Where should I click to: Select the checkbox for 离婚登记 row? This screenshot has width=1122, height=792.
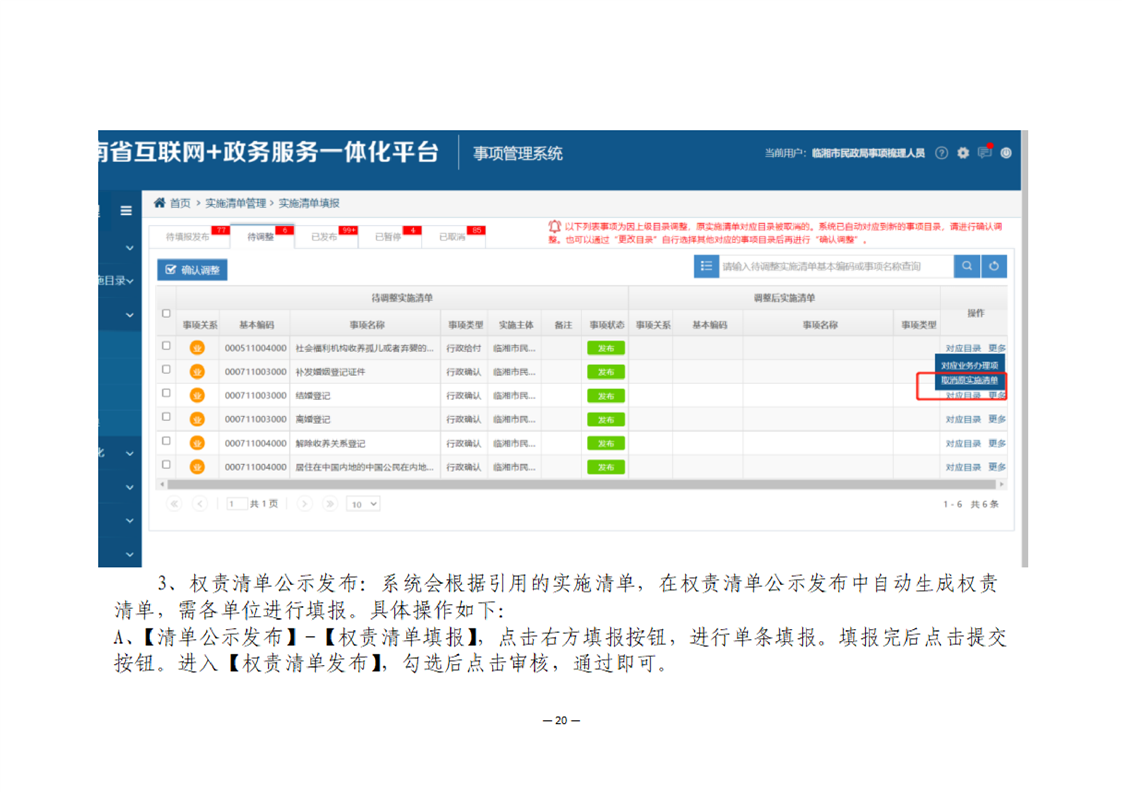coord(167,418)
